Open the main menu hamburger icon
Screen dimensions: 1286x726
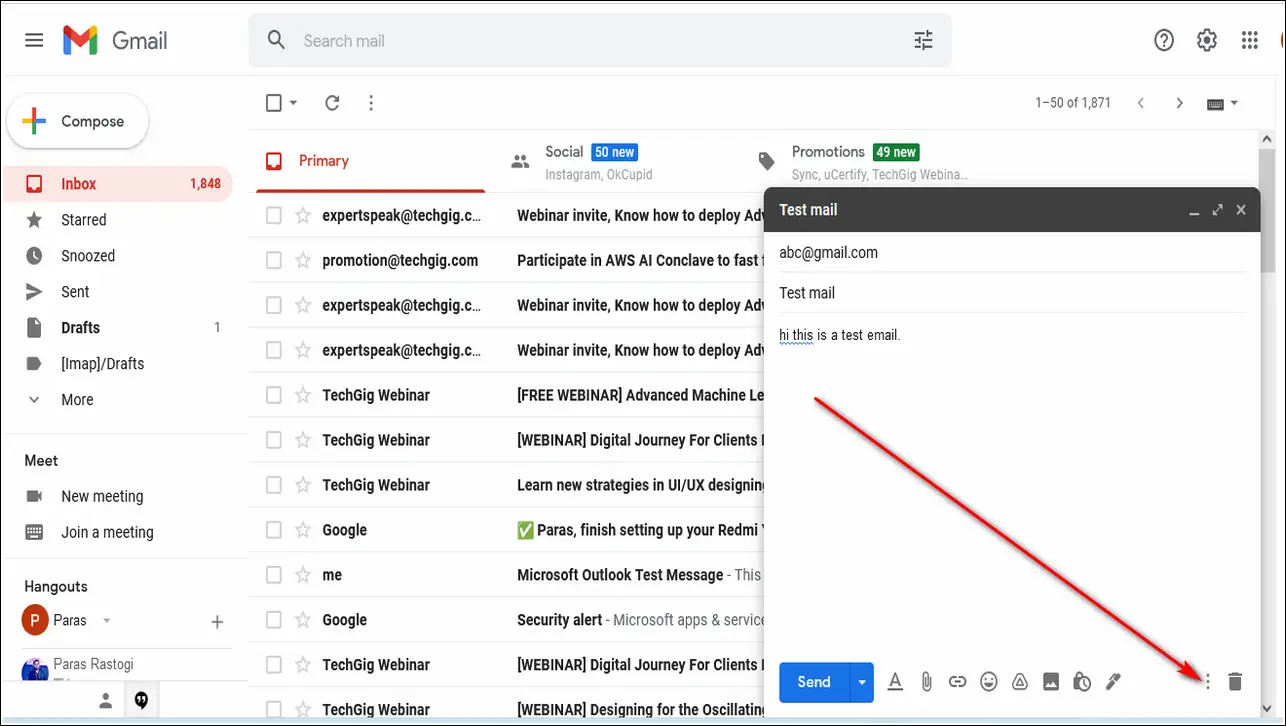point(34,40)
